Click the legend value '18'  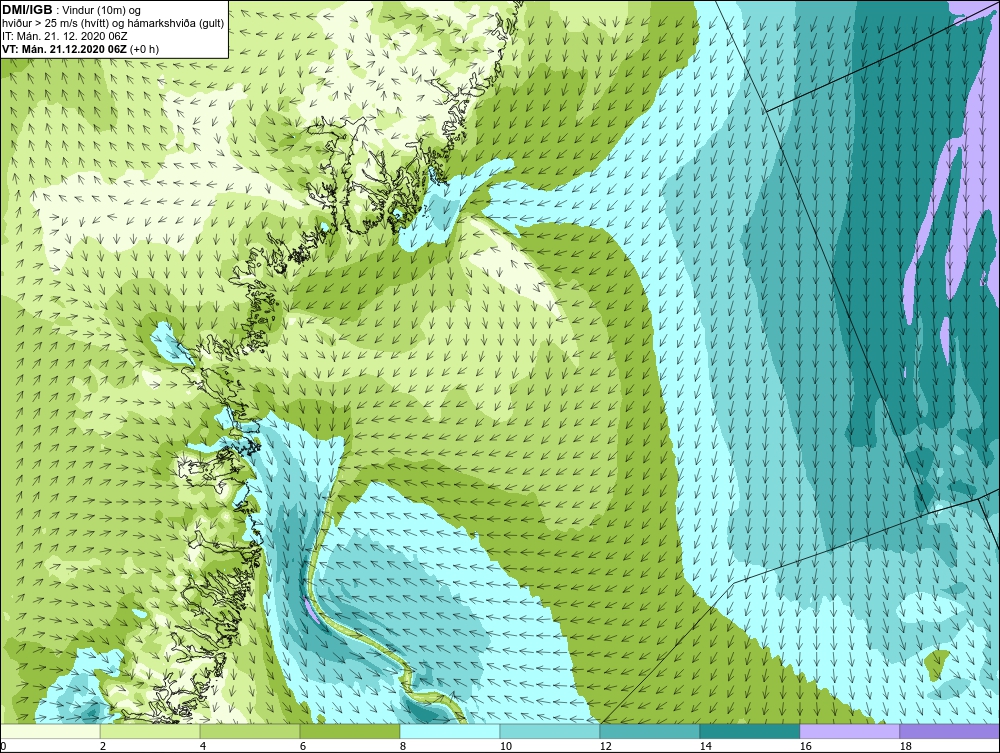(905, 746)
